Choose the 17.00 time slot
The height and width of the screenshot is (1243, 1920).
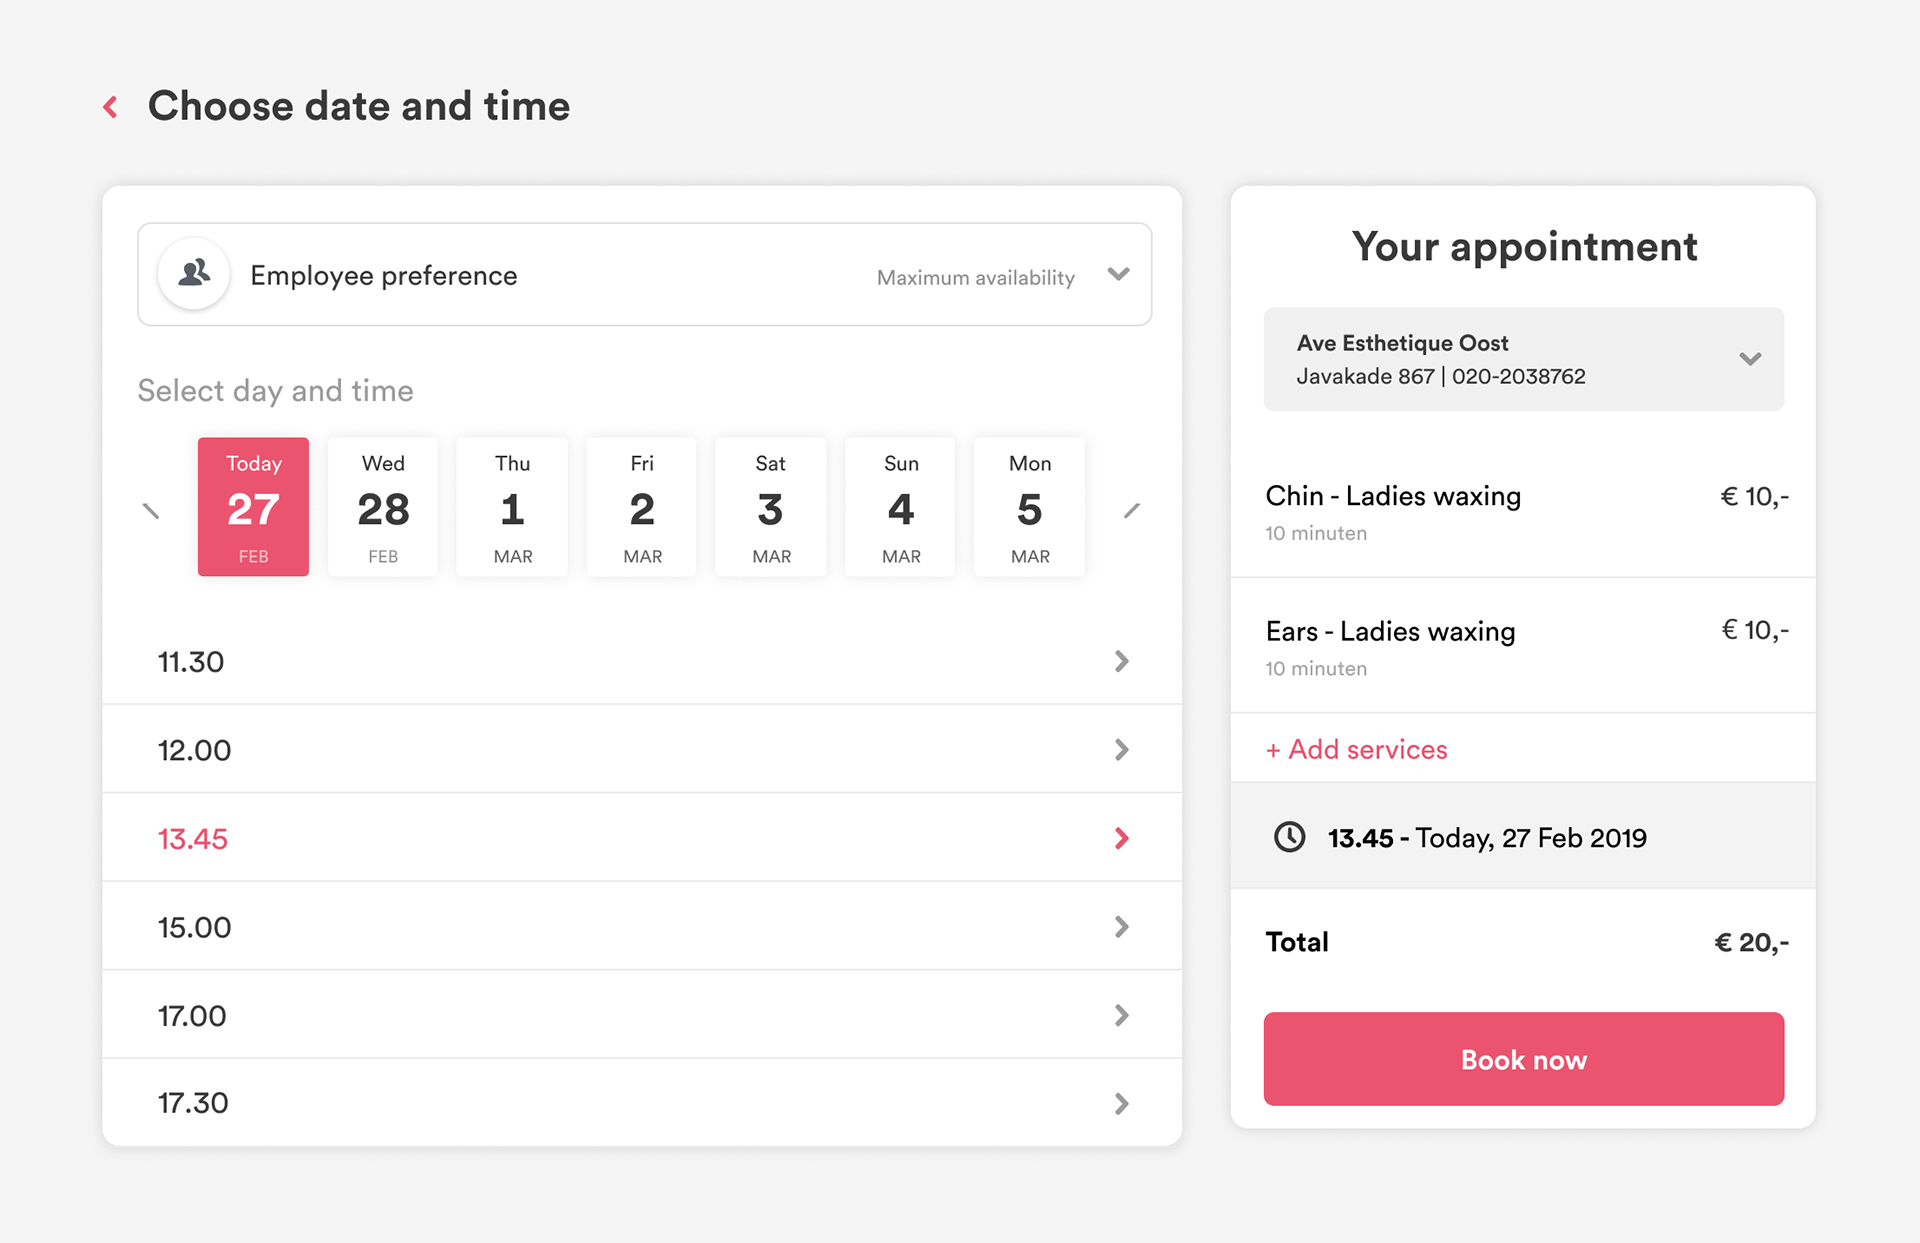(x=642, y=1015)
